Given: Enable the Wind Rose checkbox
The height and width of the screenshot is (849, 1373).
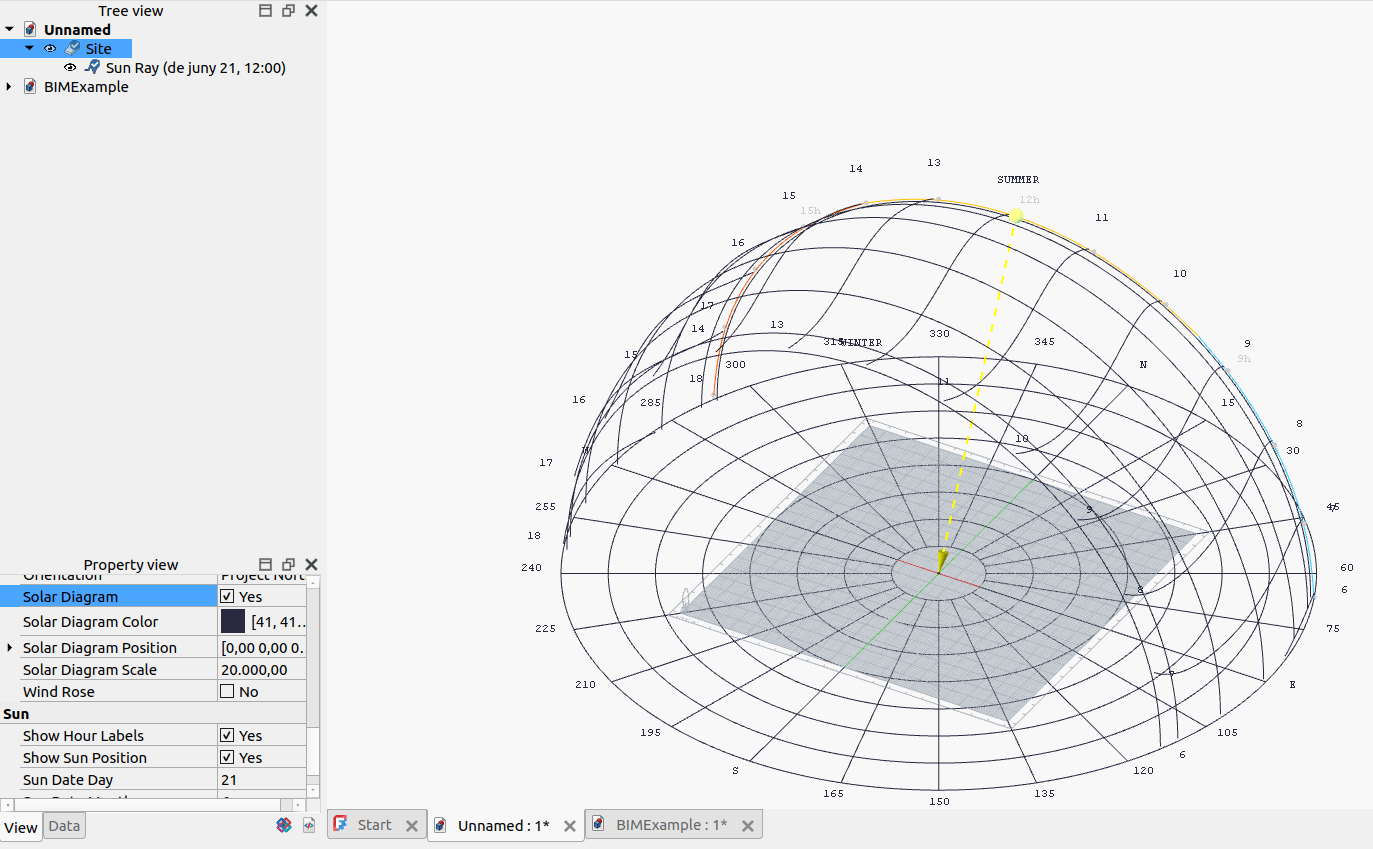Looking at the screenshot, I should tap(227, 692).
